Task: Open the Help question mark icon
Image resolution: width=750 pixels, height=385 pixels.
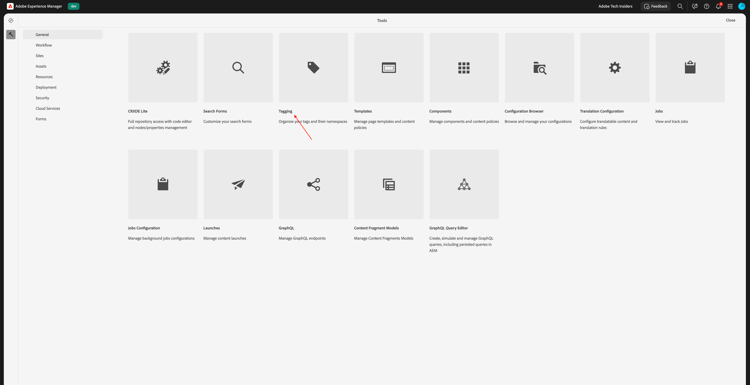Action: click(x=706, y=6)
